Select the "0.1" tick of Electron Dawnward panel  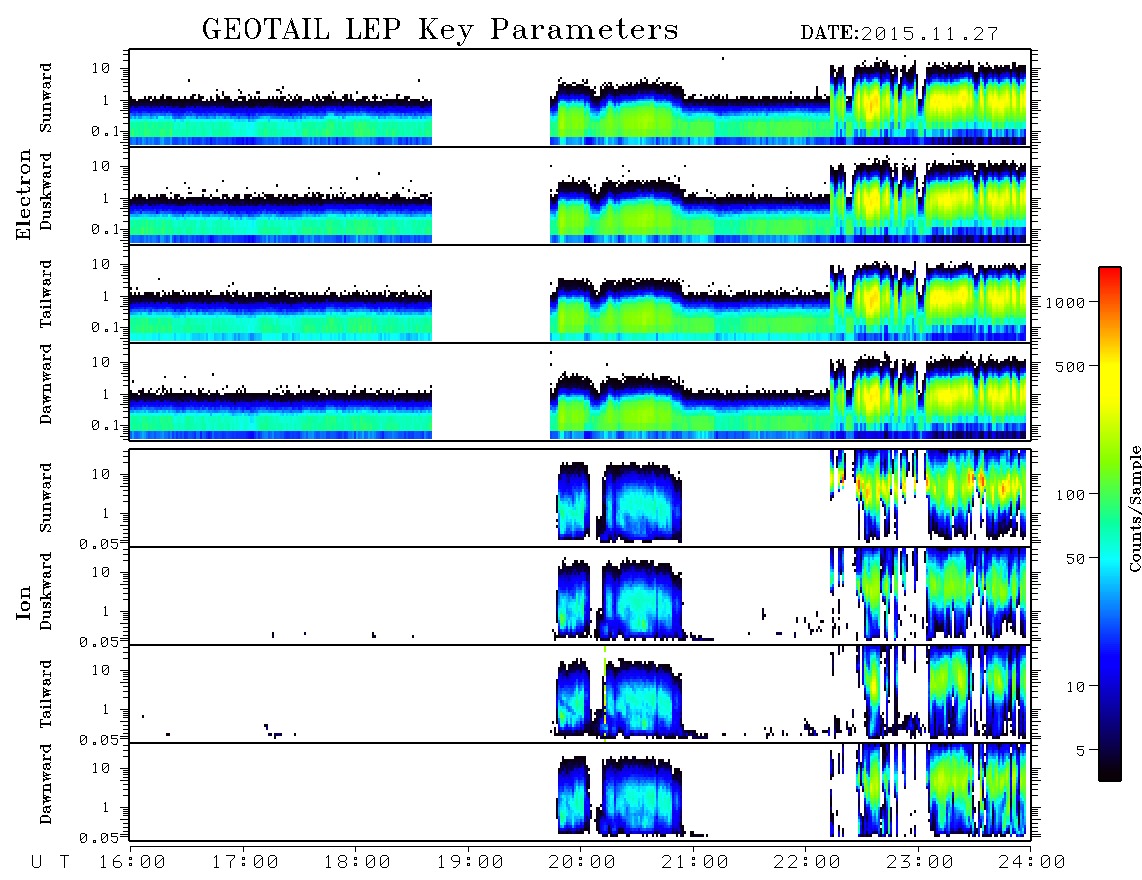point(104,425)
